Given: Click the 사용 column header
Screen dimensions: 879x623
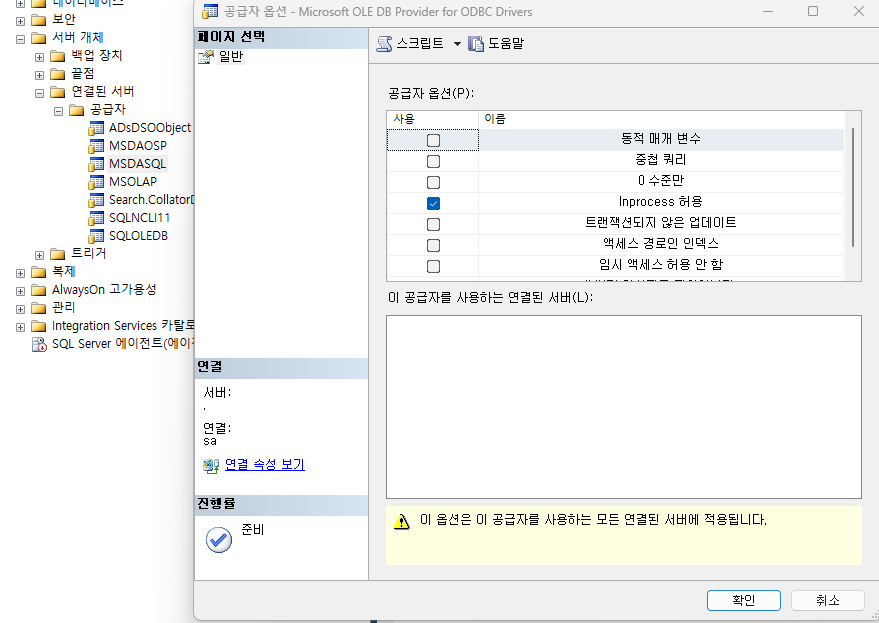Looking at the screenshot, I should click(x=432, y=119).
